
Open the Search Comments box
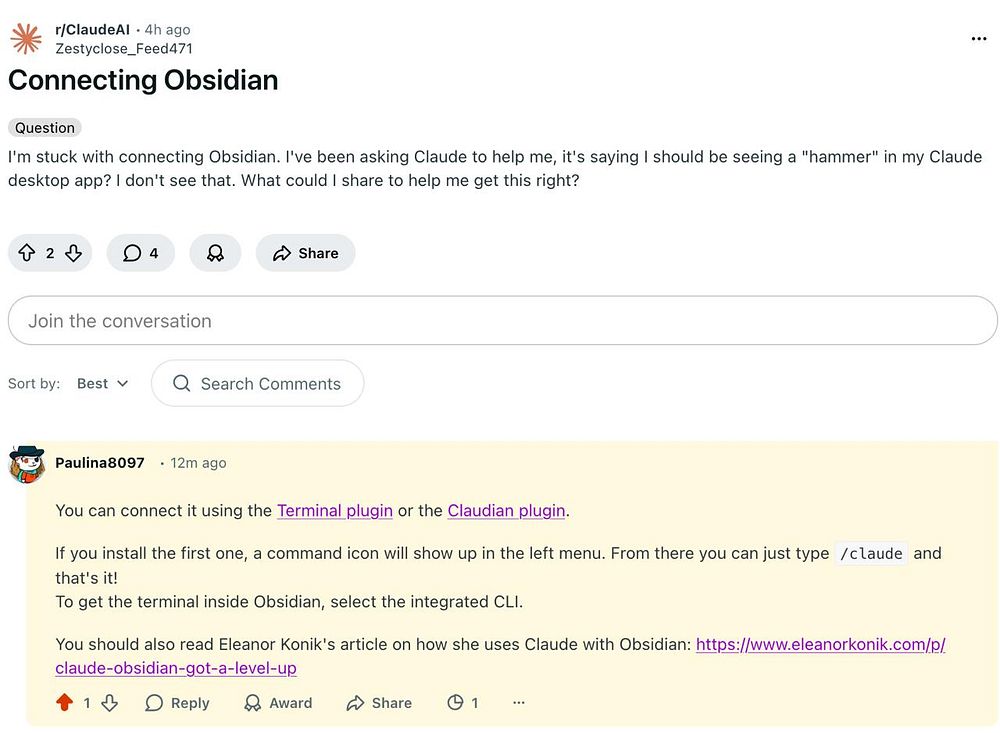point(258,383)
